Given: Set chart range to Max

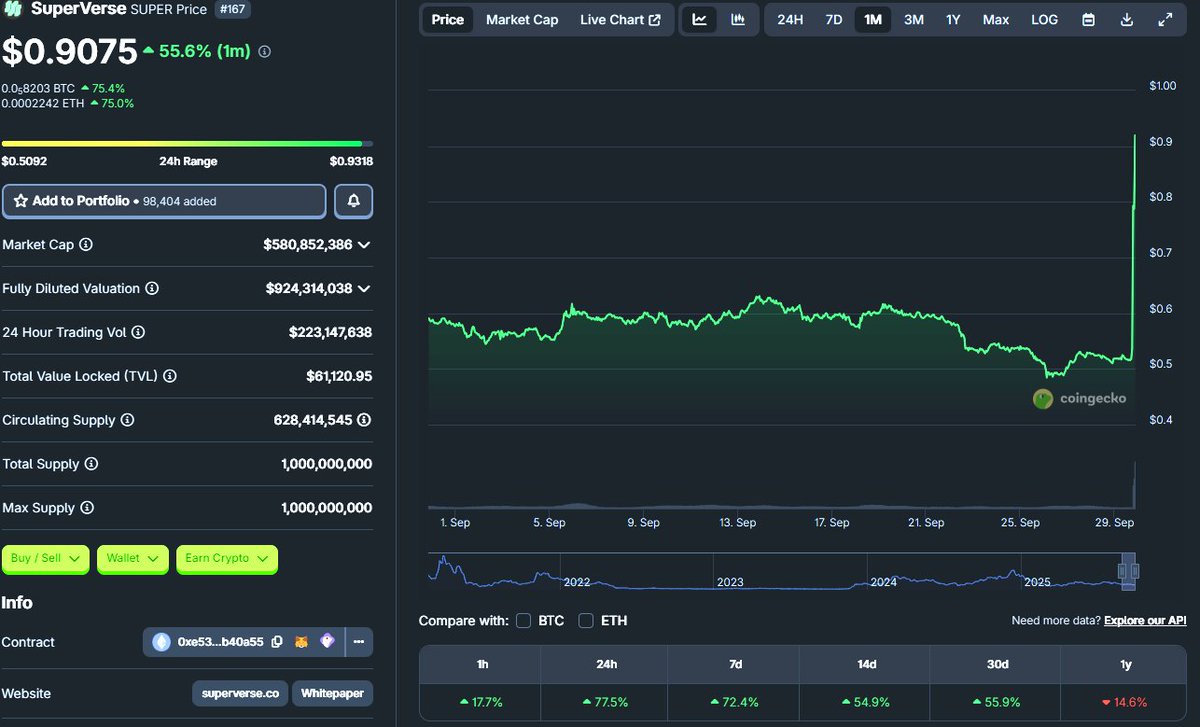Looking at the screenshot, I should click(996, 20).
